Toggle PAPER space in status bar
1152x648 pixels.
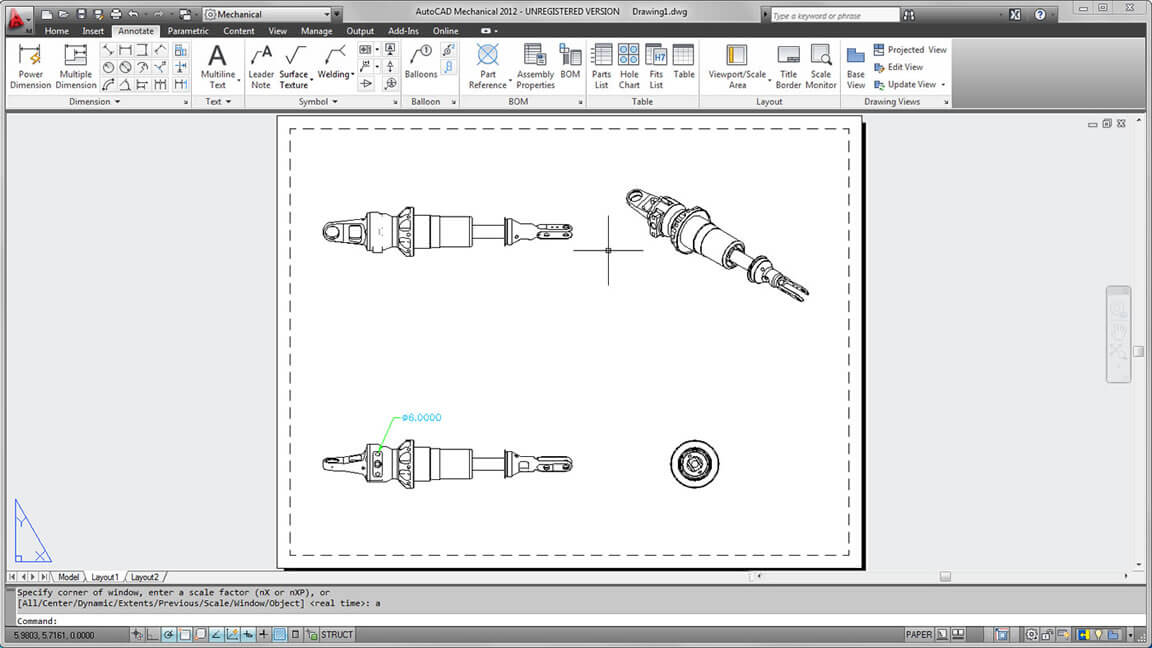pos(918,635)
